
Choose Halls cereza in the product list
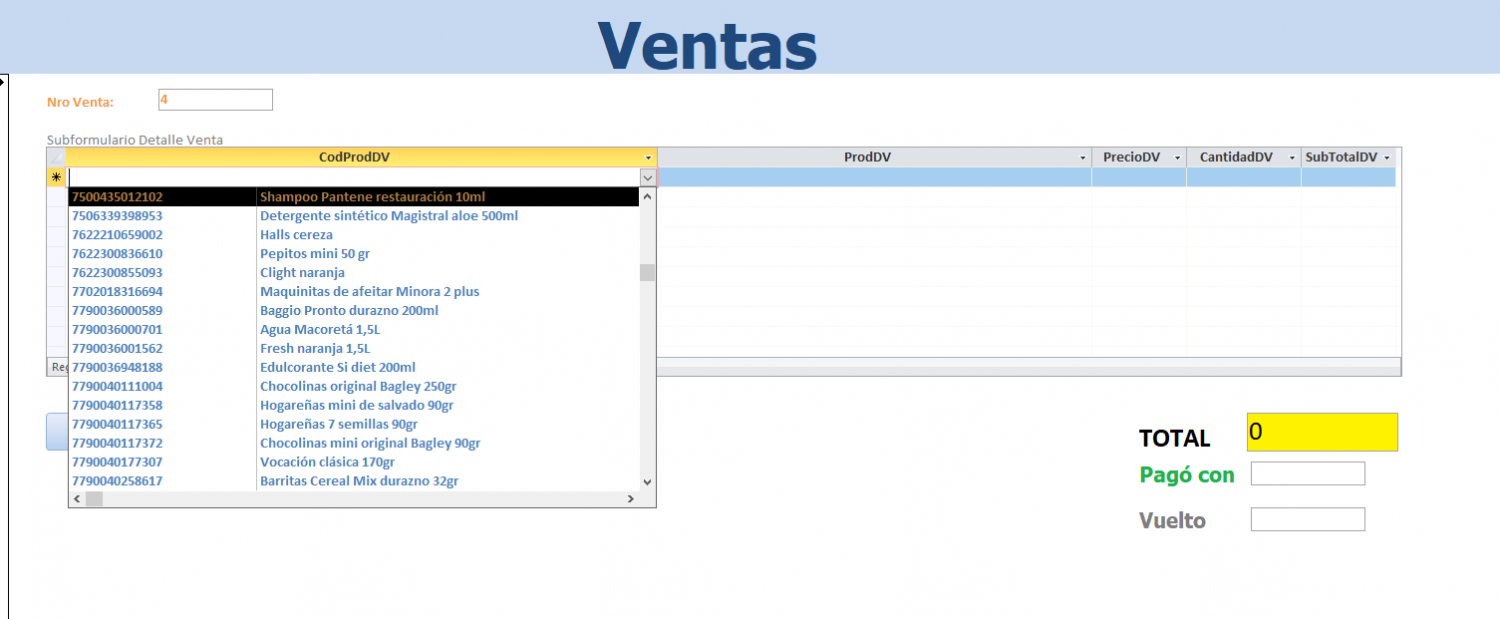(296, 235)
